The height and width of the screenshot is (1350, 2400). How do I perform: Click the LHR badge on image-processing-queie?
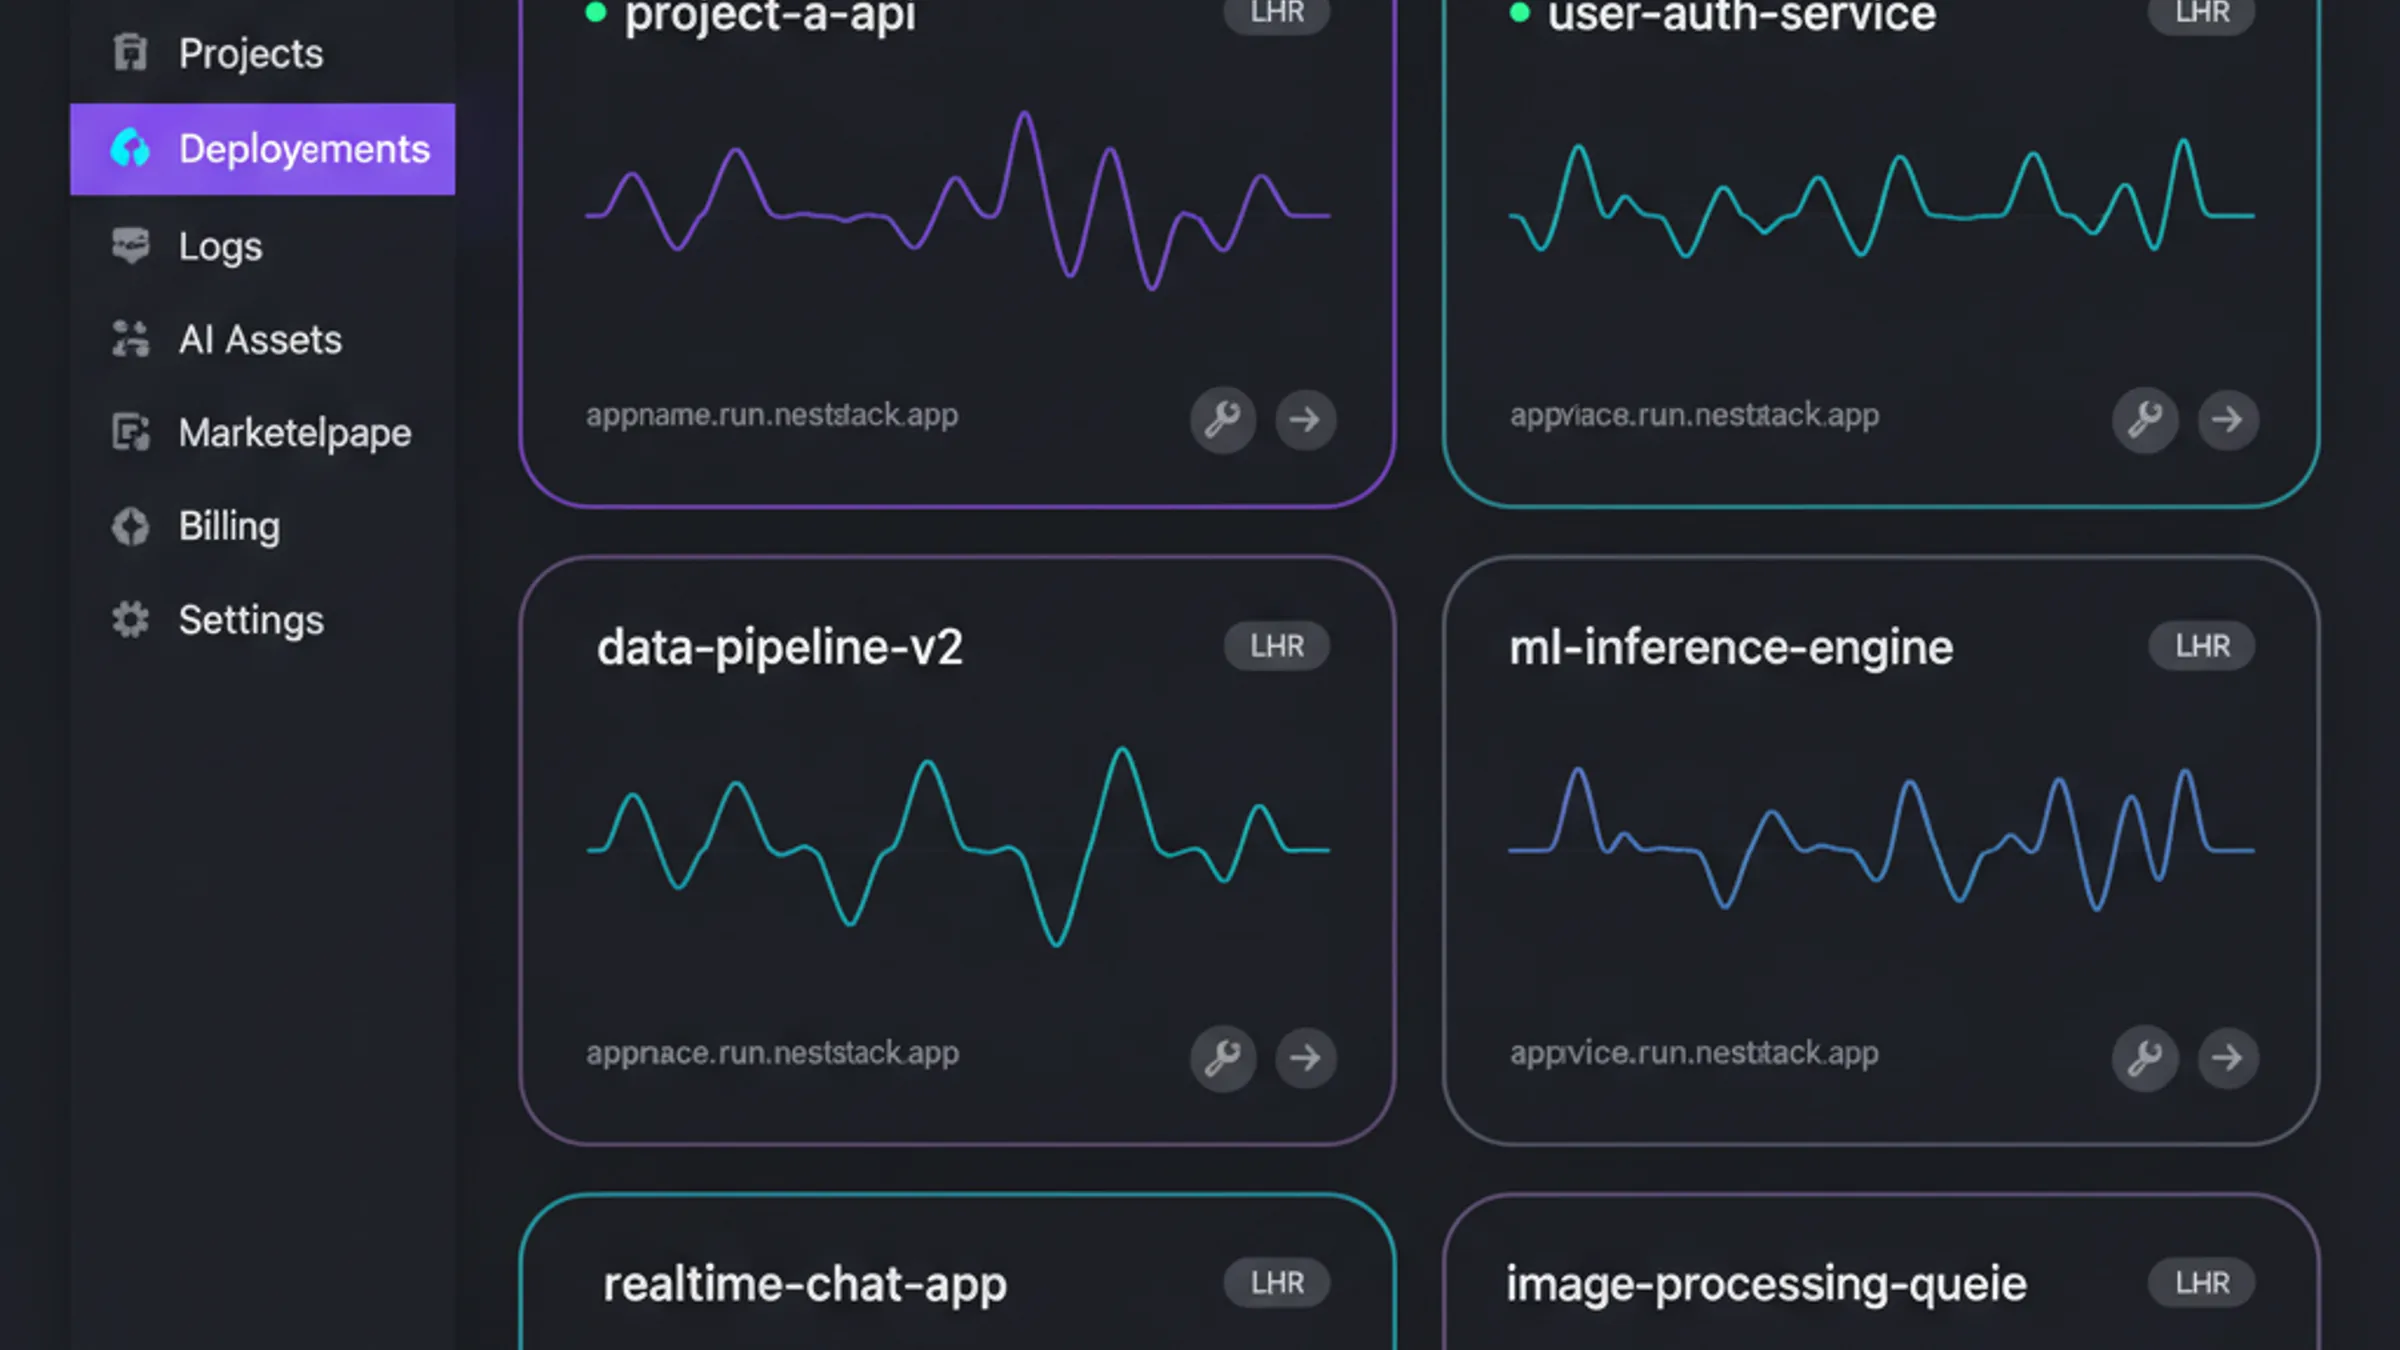[2202, 1283]
